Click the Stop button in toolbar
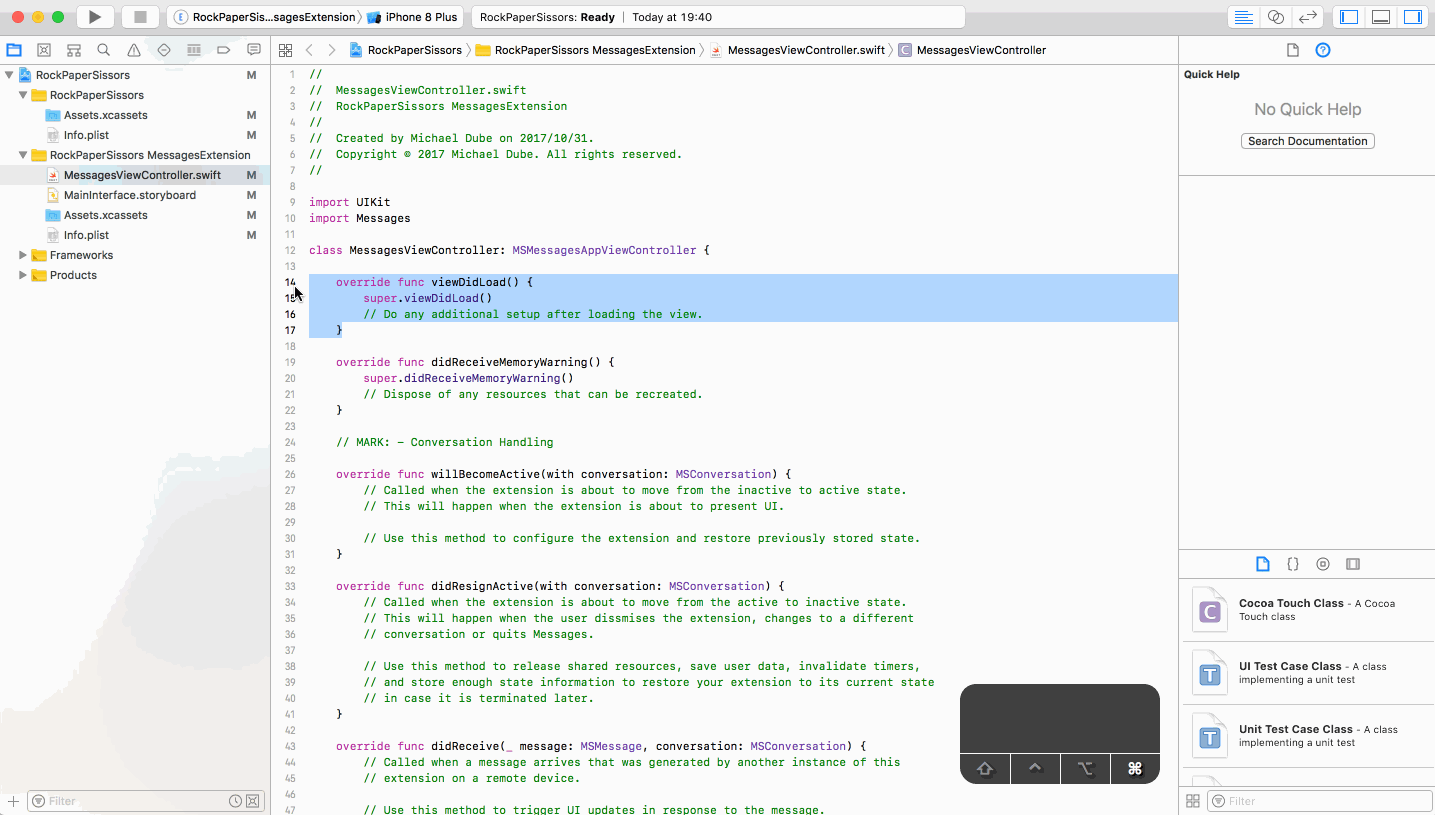Screen dimensions: 1435x815 click(140, 17)
